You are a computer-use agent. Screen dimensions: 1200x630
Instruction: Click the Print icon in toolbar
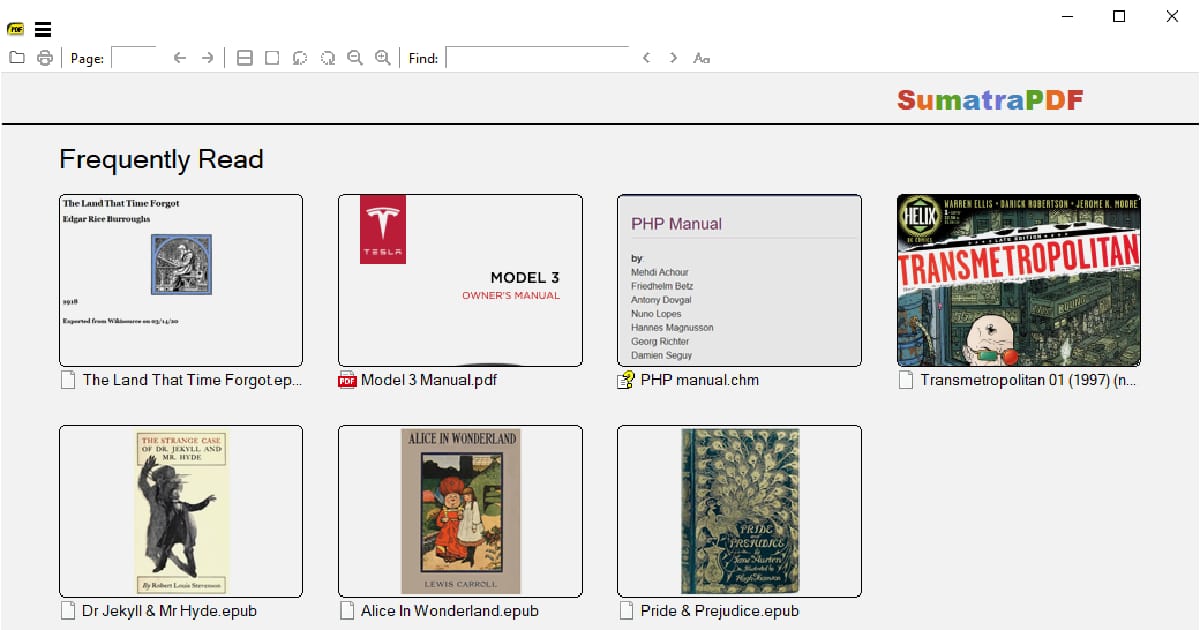click(45, 58)
